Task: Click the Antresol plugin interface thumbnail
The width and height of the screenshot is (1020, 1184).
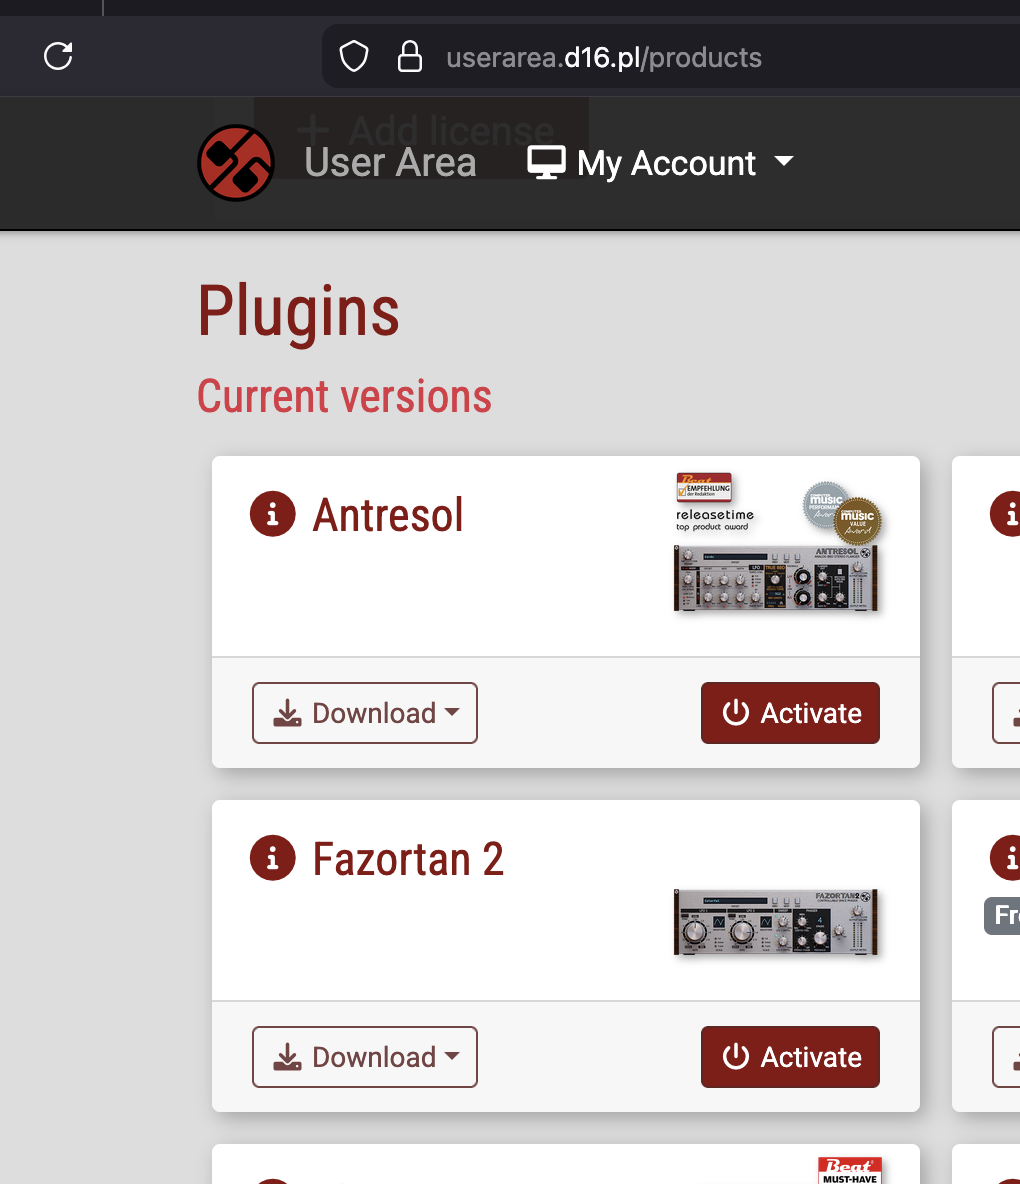Action: pyautogui.click(x=776, y=579)
